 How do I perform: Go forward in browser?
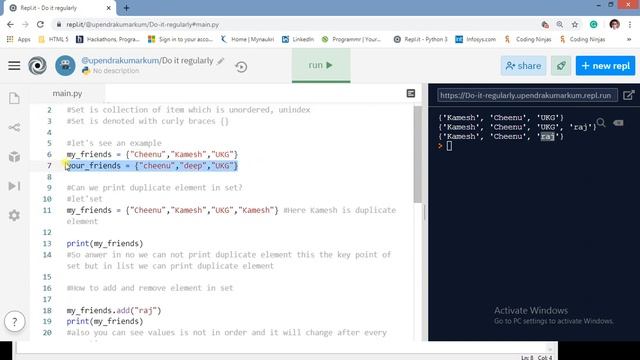pyautogui.click(x=25, y=24)
